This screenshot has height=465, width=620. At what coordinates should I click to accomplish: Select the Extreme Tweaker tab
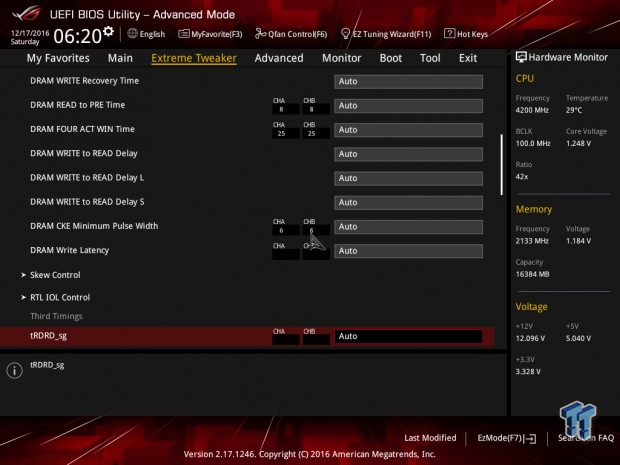pos(194,58)
